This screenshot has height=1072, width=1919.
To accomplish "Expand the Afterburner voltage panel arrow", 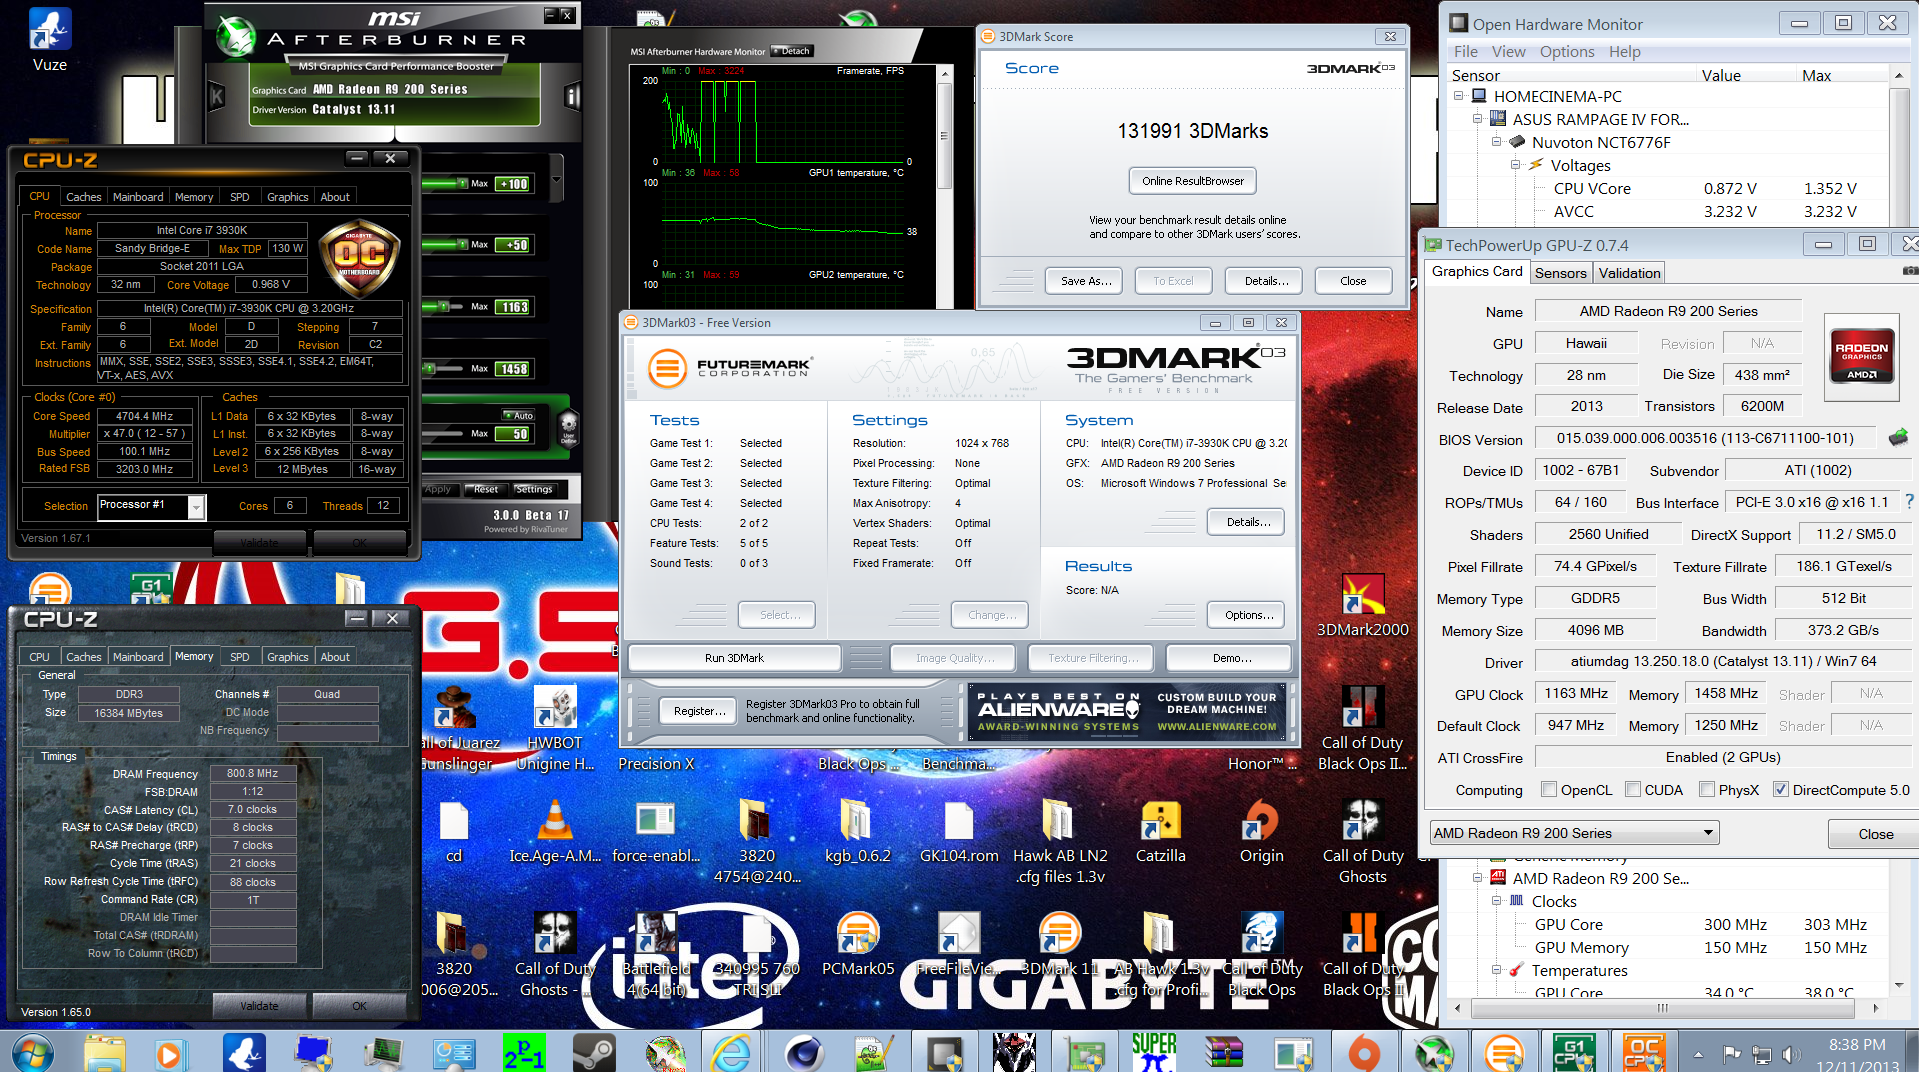I will (556, 181).
